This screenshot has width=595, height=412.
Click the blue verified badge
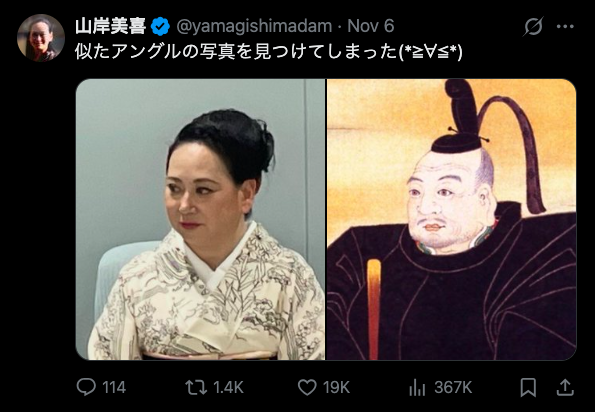pyautogui.click(x=160, y=27)
